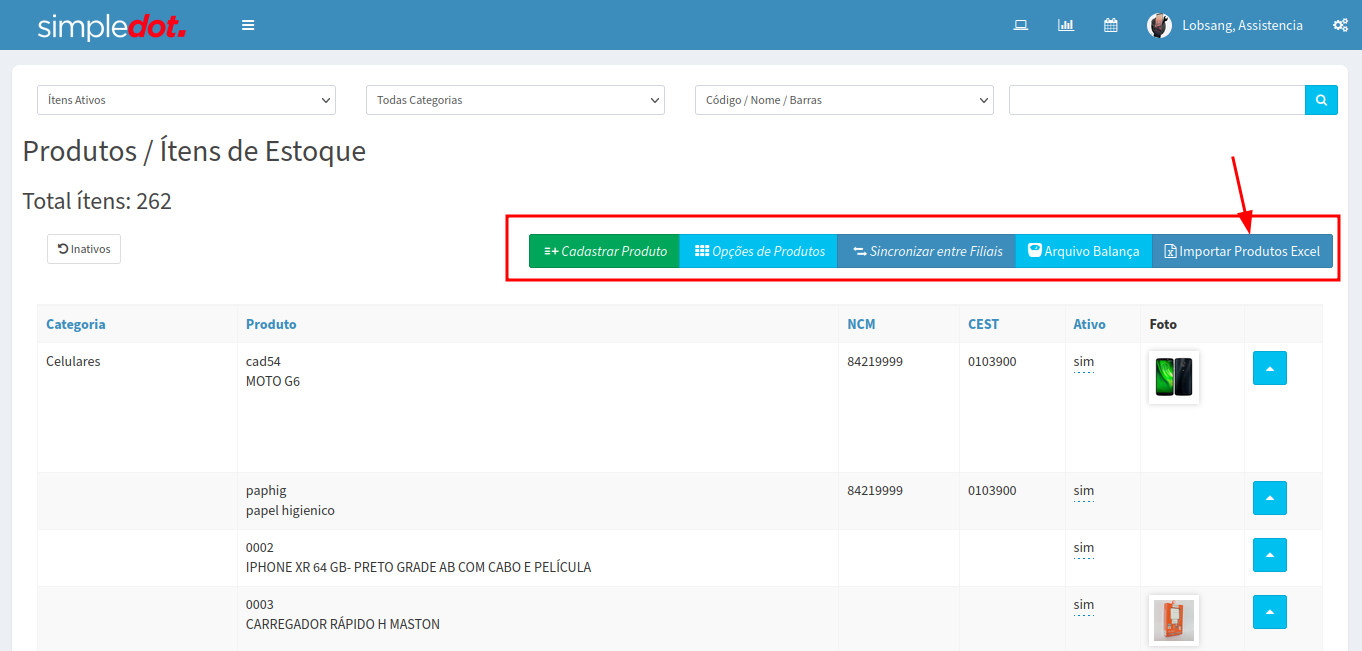
Task: Click the simpledot logo
Action: [111, 26]
